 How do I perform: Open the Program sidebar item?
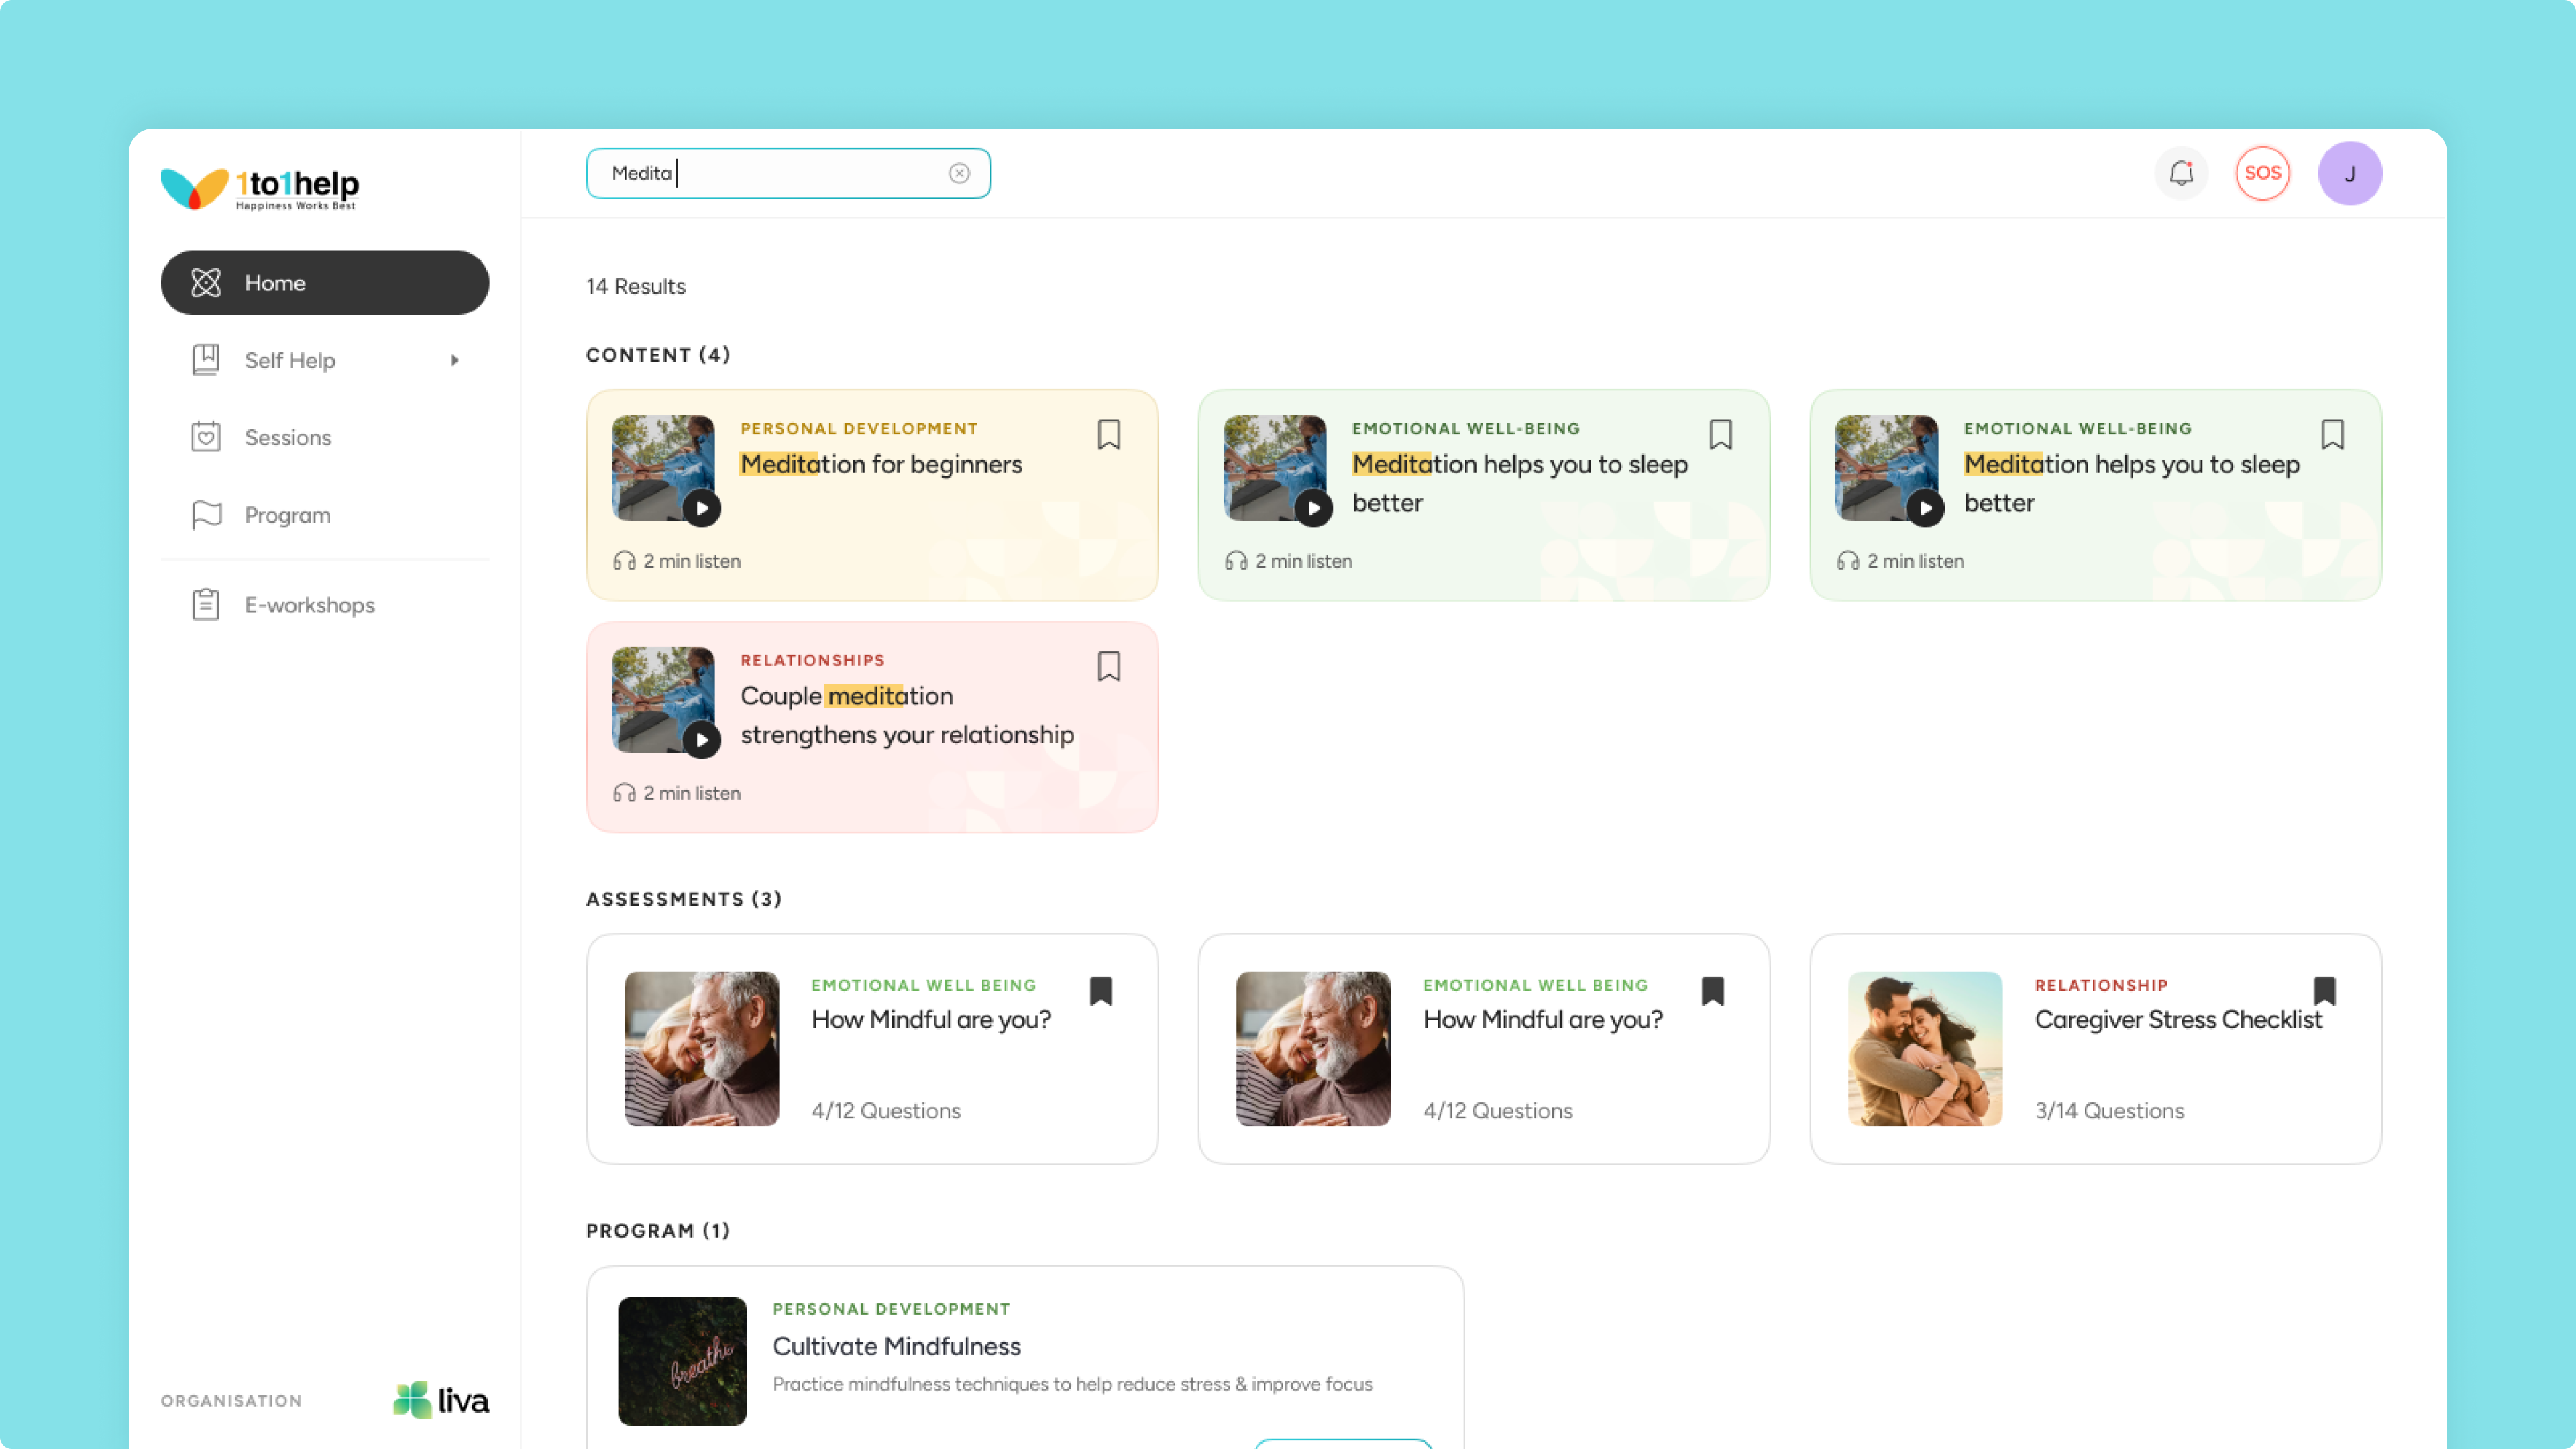[x=287, y=515]
